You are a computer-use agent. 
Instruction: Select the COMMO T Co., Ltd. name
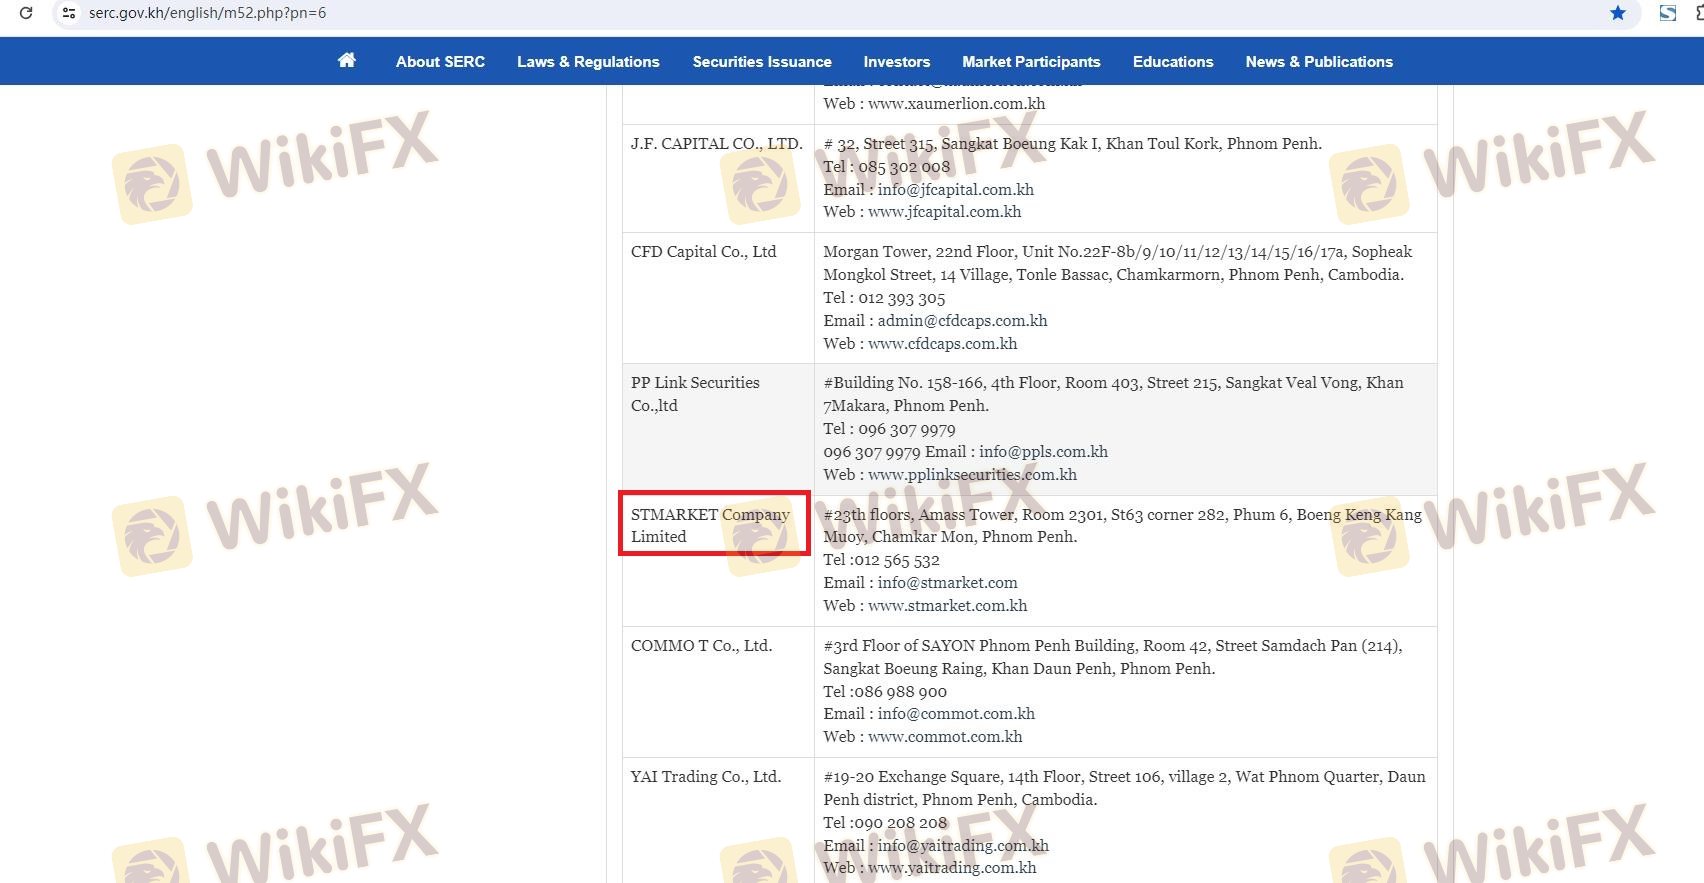tap(701, 646)
